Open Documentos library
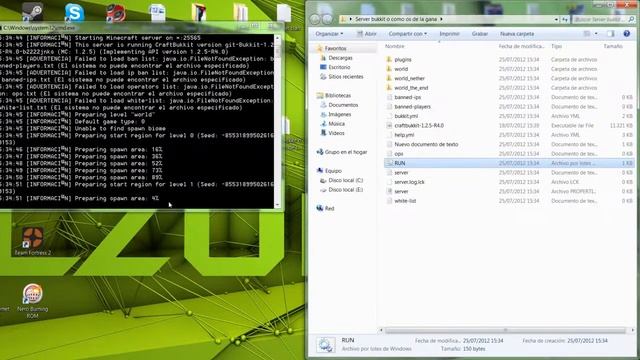 (x=343, y=105)
